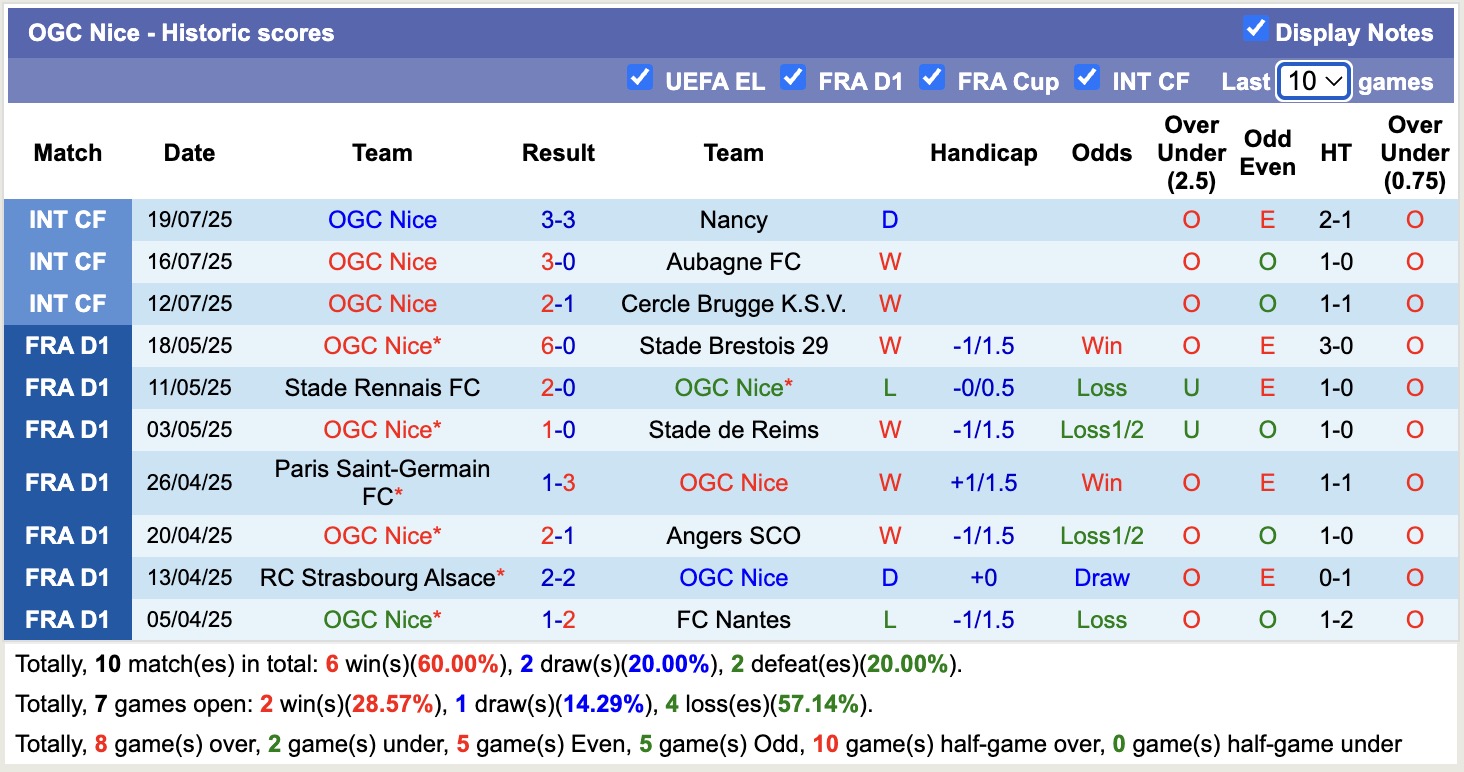Click the Over Under (2.5) column header
This screenshot has width=1464, height=772.
[1190, 152]
